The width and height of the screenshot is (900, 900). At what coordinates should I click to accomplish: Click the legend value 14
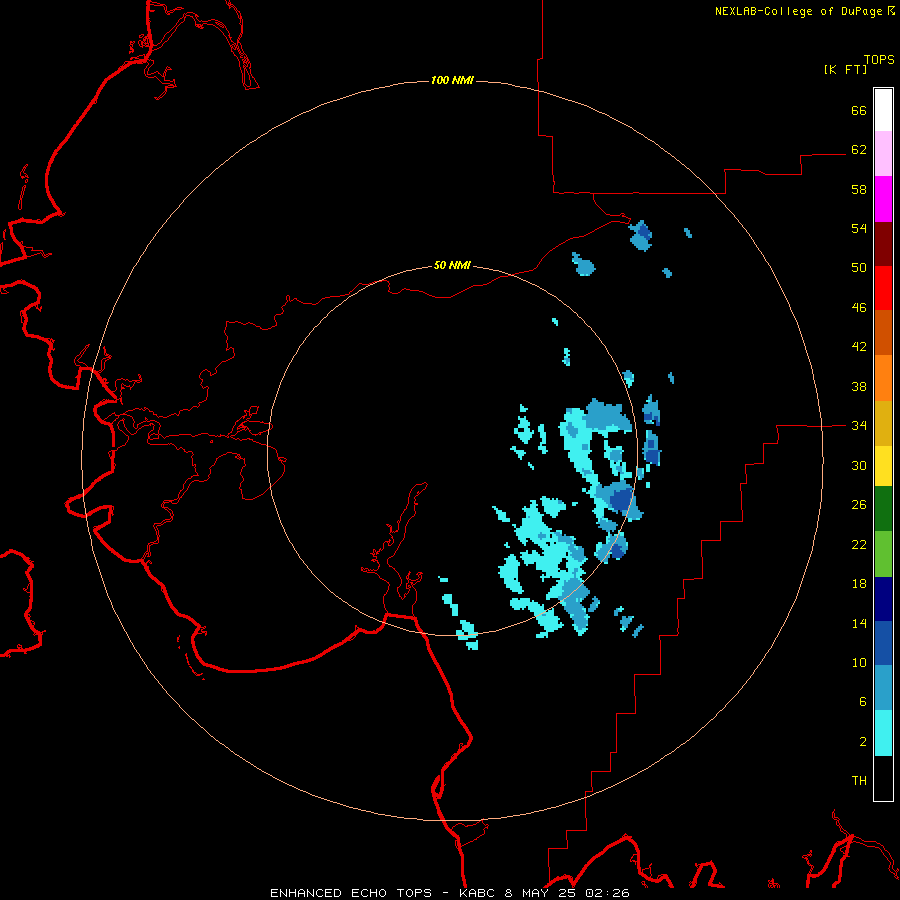tap(859, 623)
